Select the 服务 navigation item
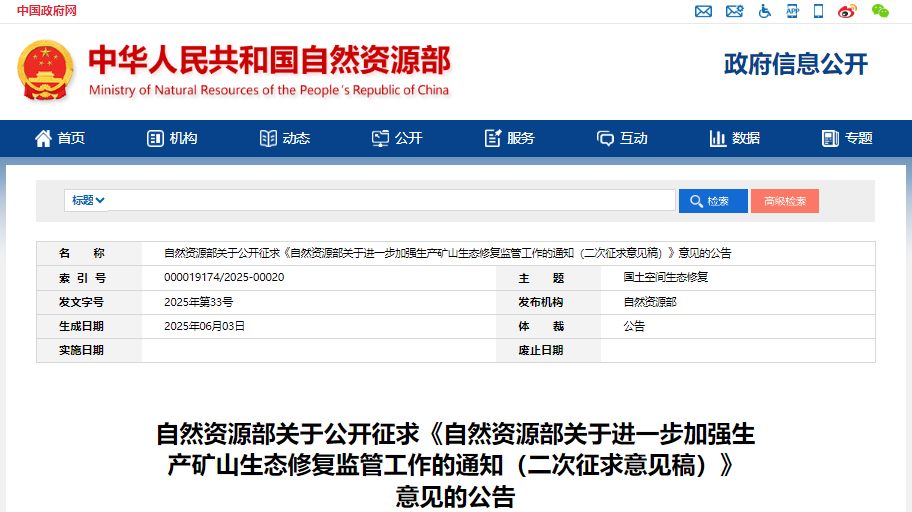 pos(509,138)
